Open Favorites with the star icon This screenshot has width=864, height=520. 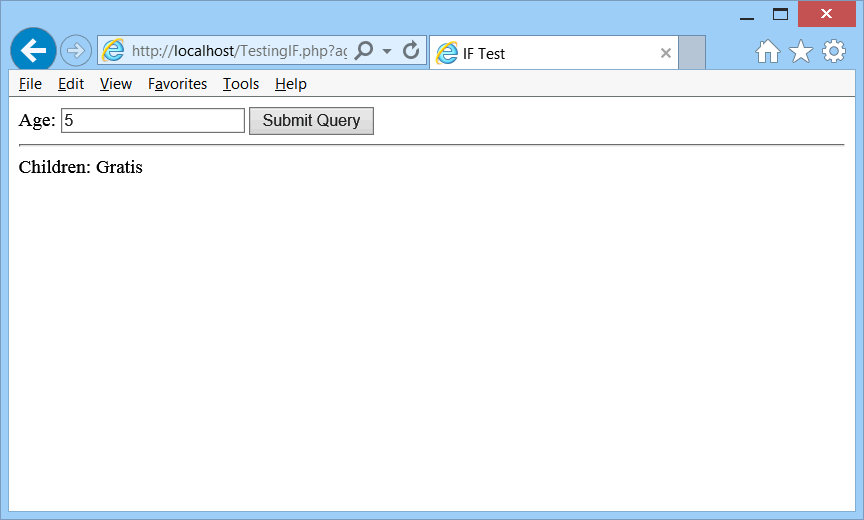[x=801, y=52]
